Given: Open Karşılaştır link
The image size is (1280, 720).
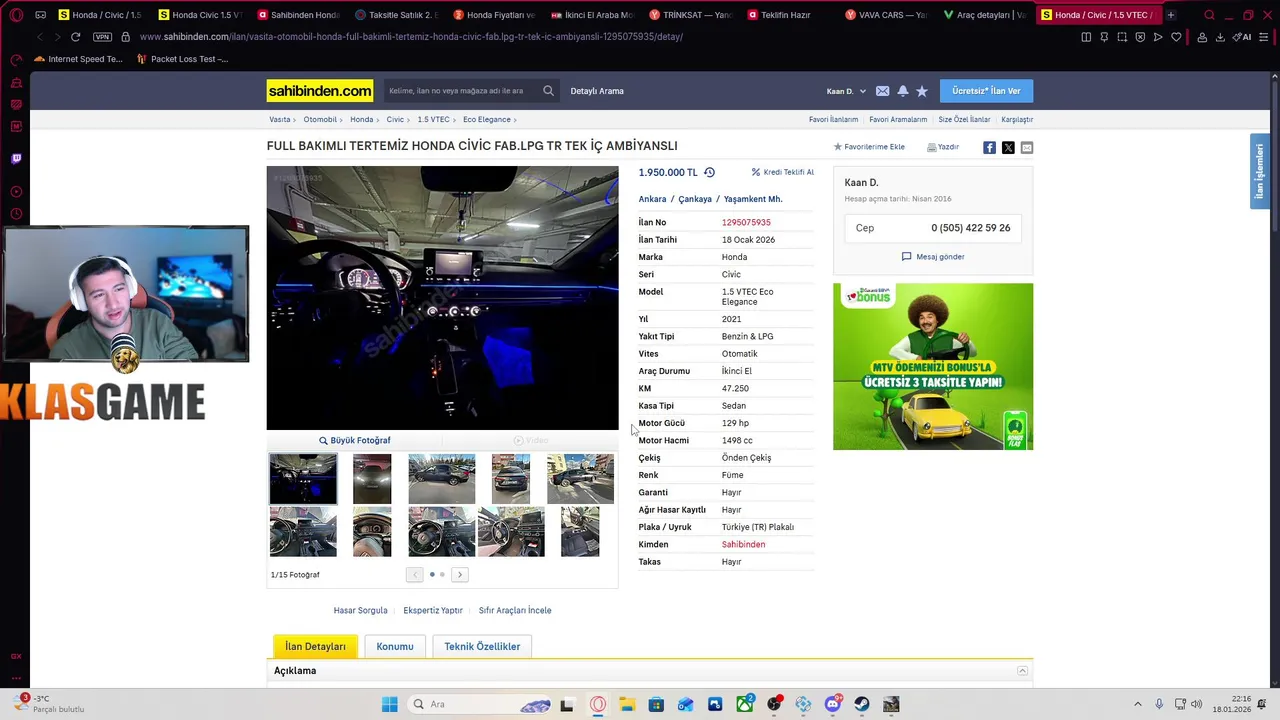Looking at the screenshot, I should (1017, 119).
